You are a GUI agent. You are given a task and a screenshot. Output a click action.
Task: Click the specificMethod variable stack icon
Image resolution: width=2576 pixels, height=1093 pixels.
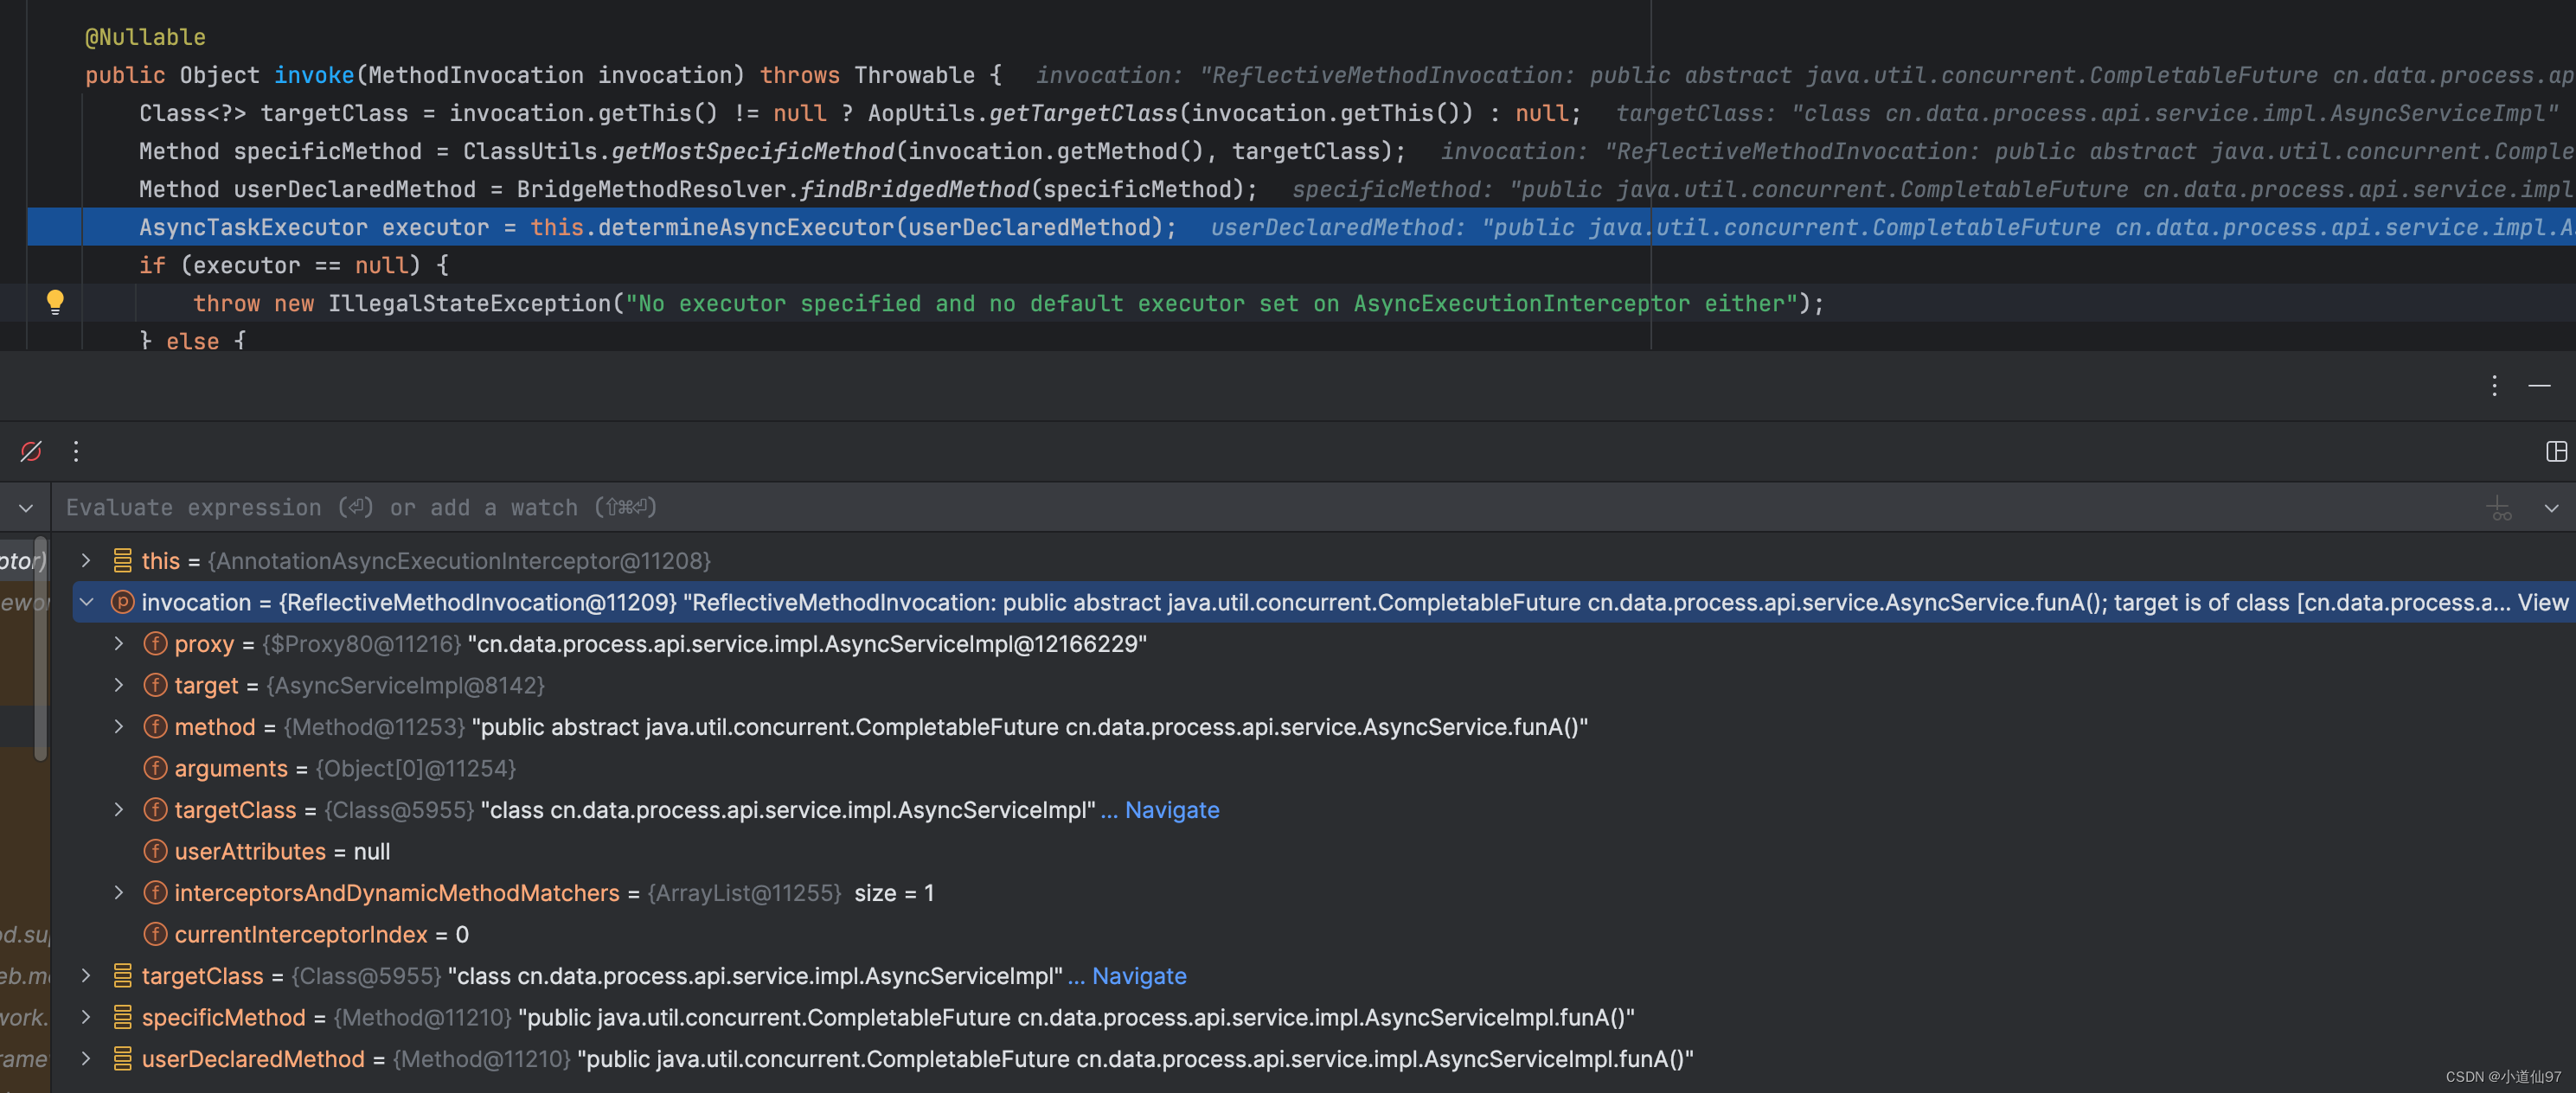coord(122,1017)
